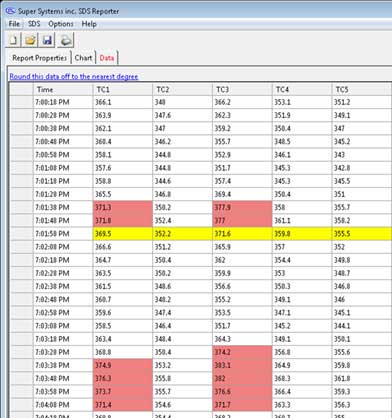The image size is (392, 418).
Task: Click the Time column header
Action: pos(63,89)
